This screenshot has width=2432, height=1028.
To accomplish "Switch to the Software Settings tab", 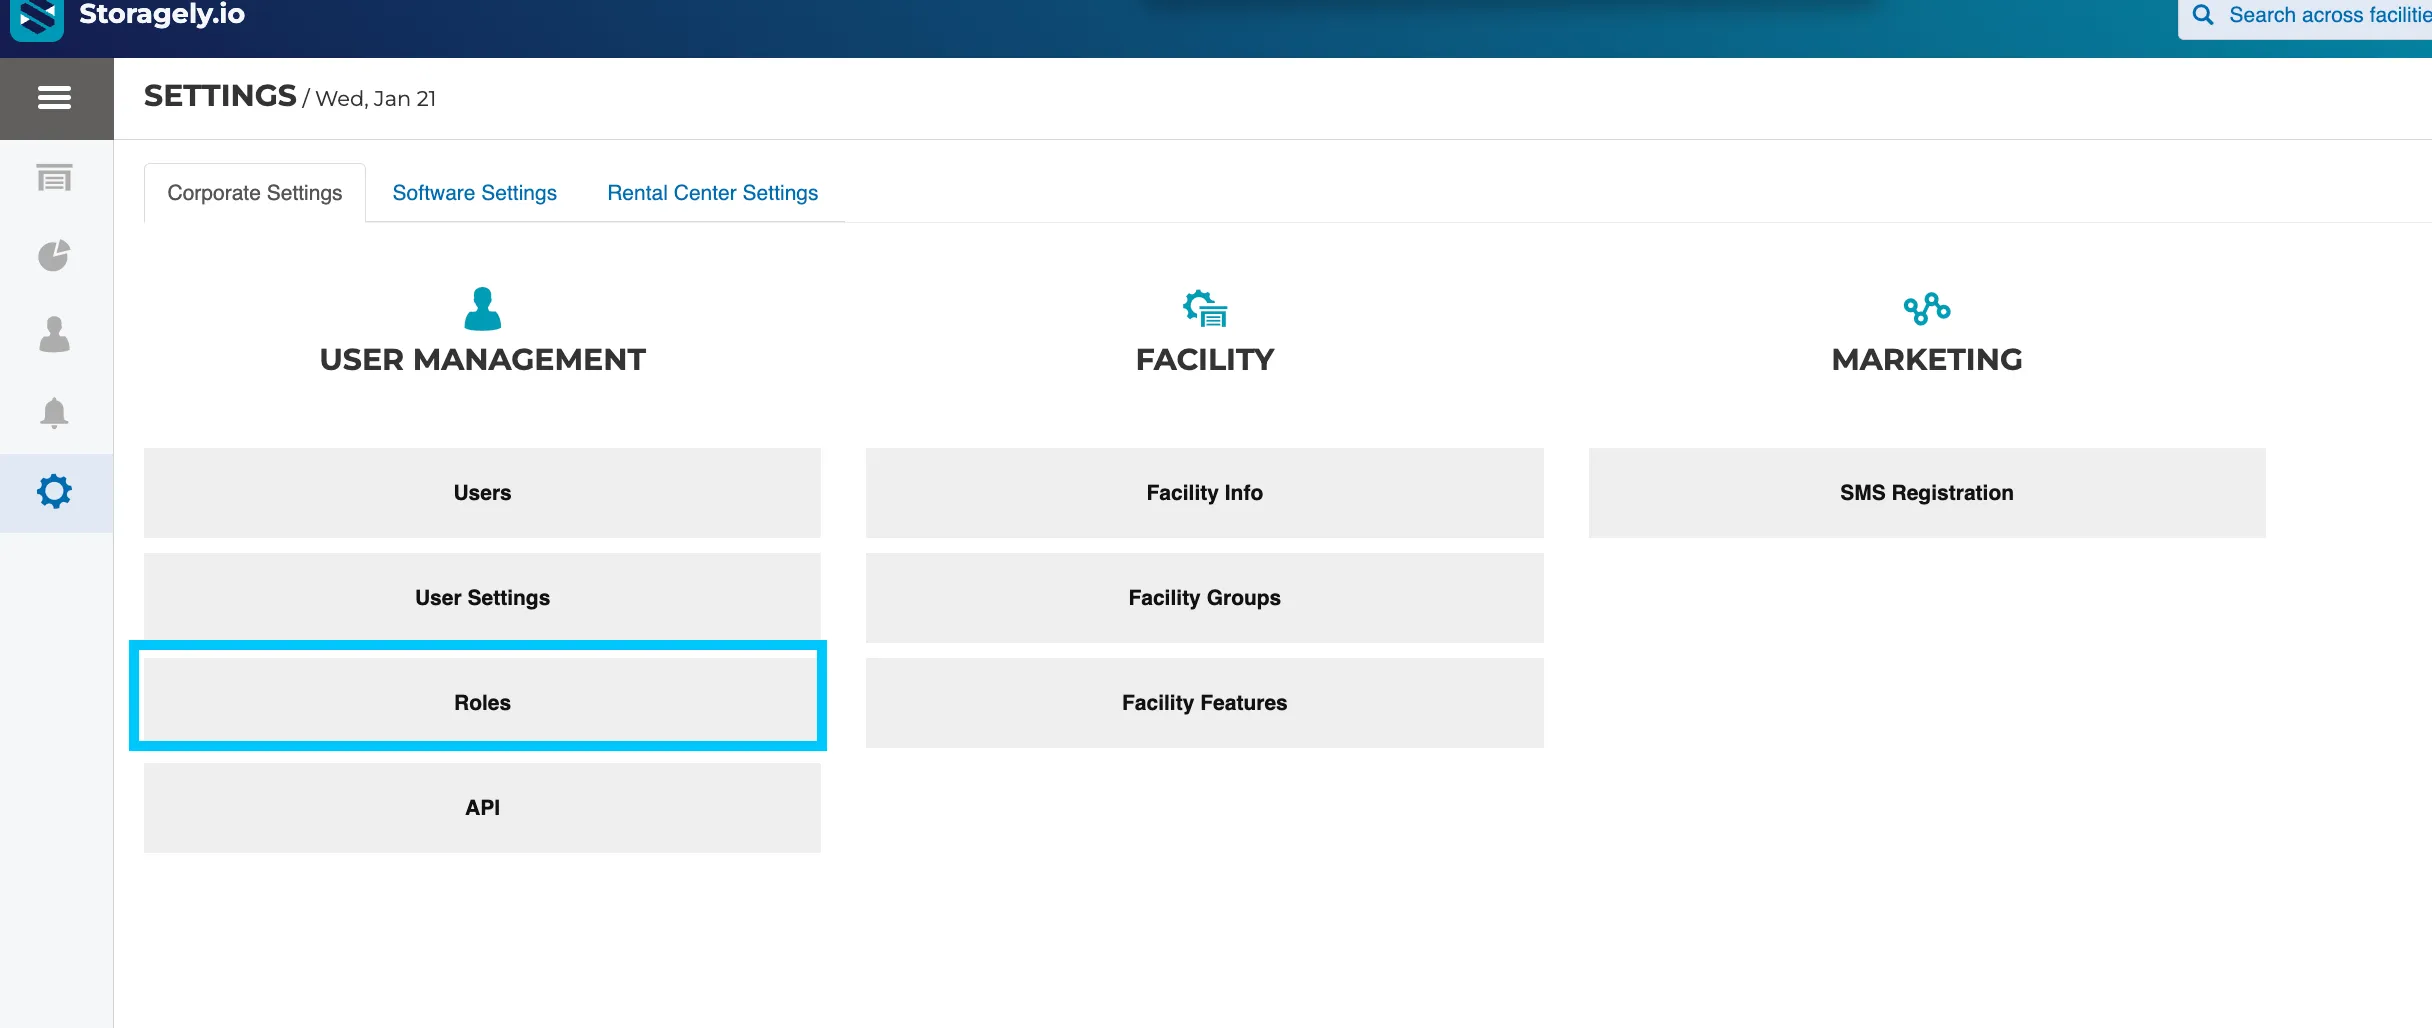I will [x=475, y=193].
